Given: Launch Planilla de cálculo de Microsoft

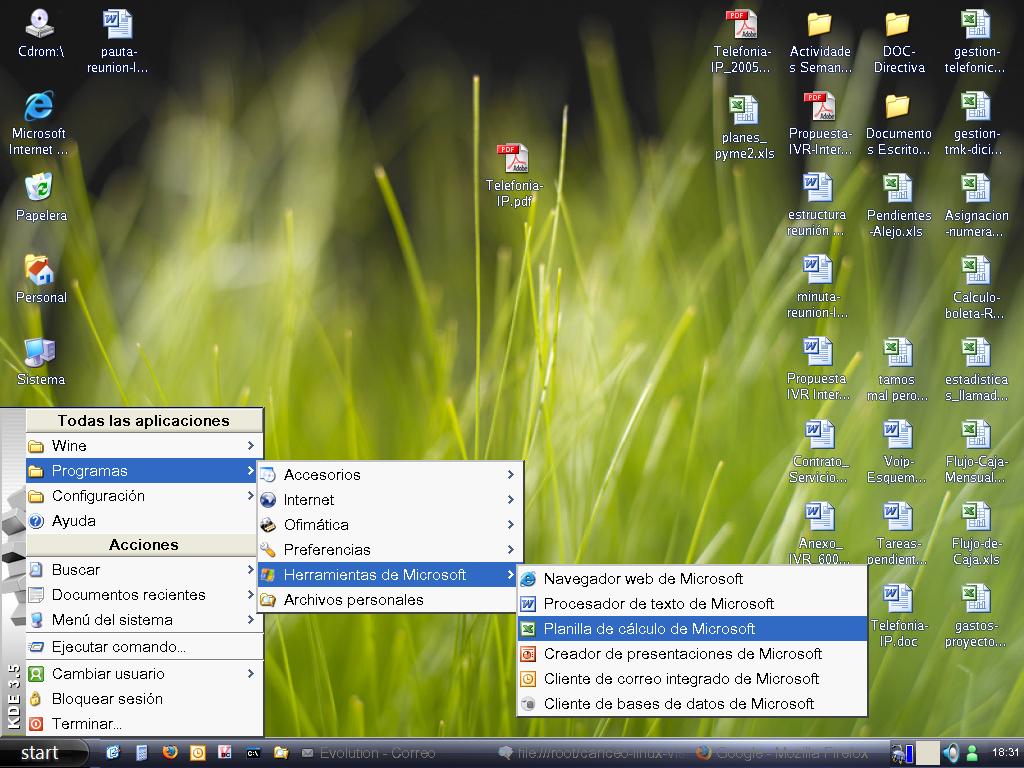Looking at the screenshot, I should coord(692,629).
